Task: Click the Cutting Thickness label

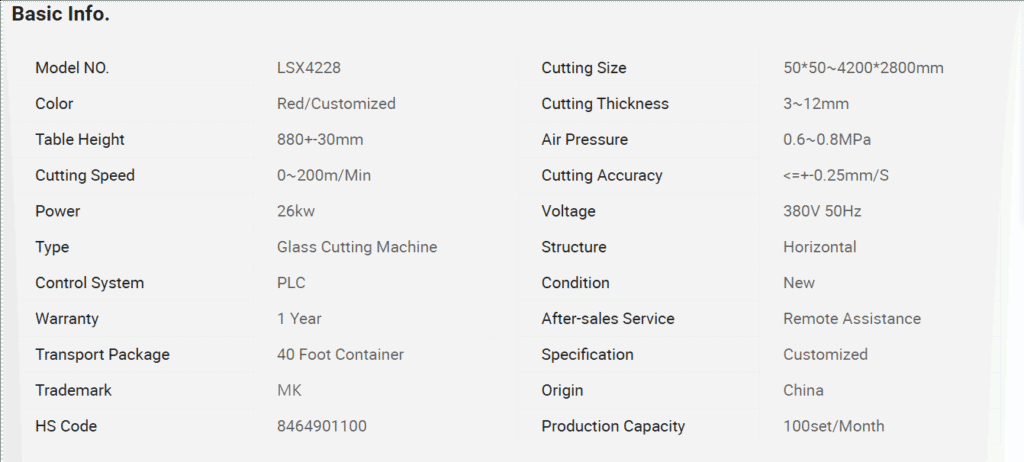Action: 605,104
